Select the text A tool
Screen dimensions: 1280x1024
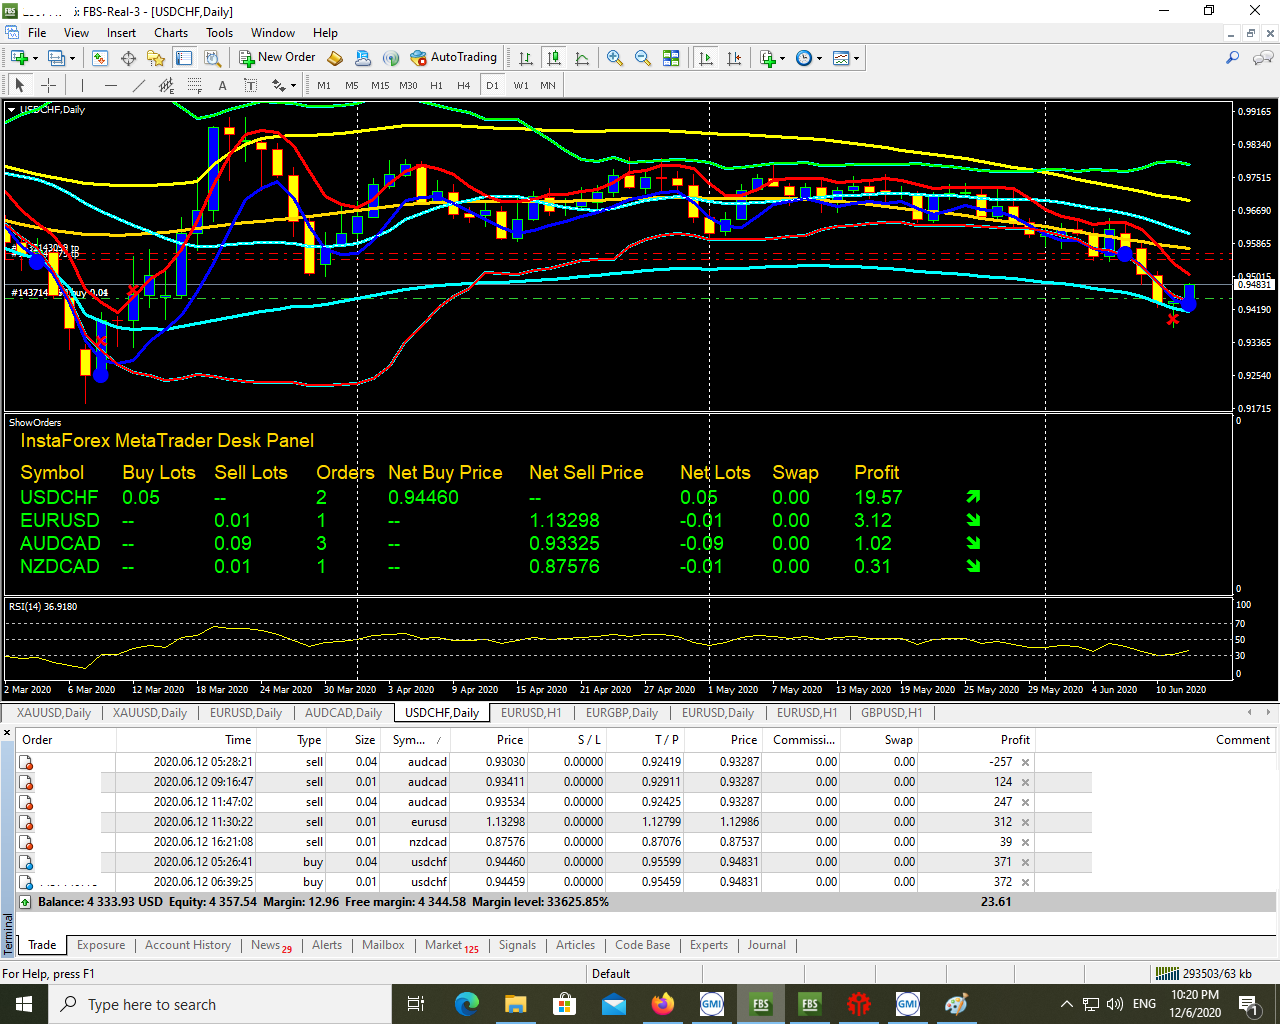click(222, 85)
